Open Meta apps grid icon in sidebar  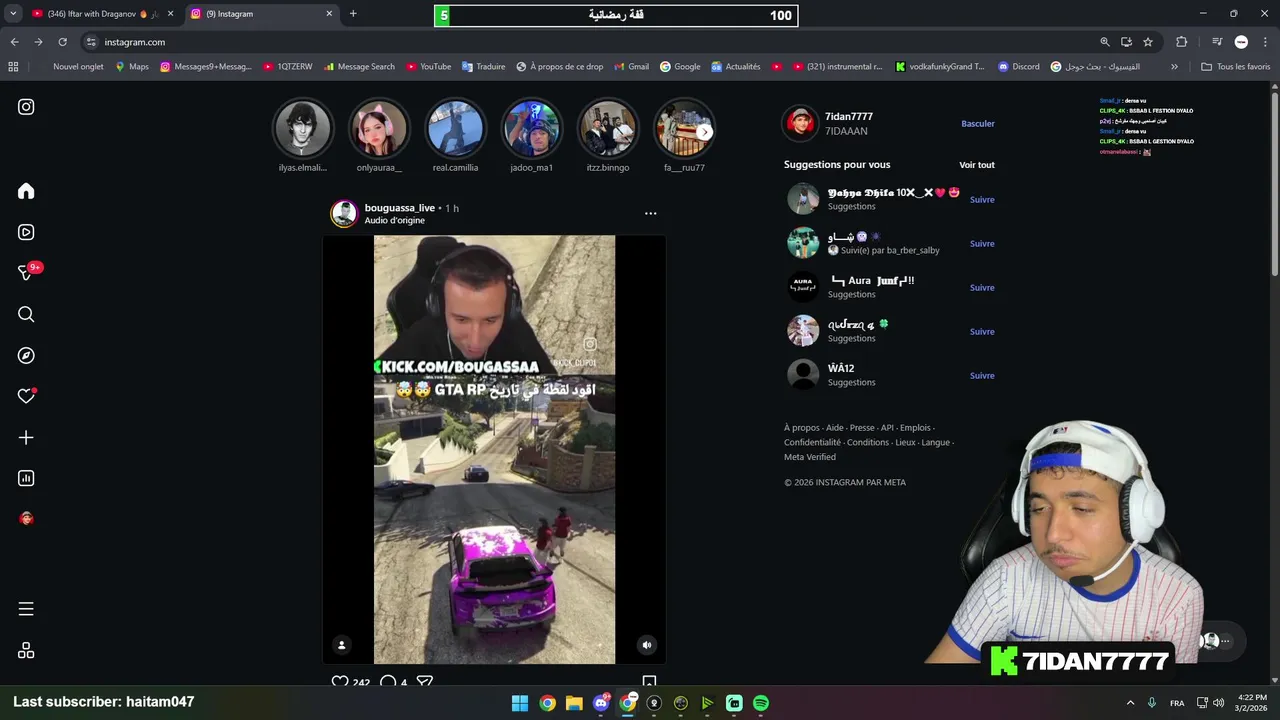pyautogui.click(x=26, y=650)
